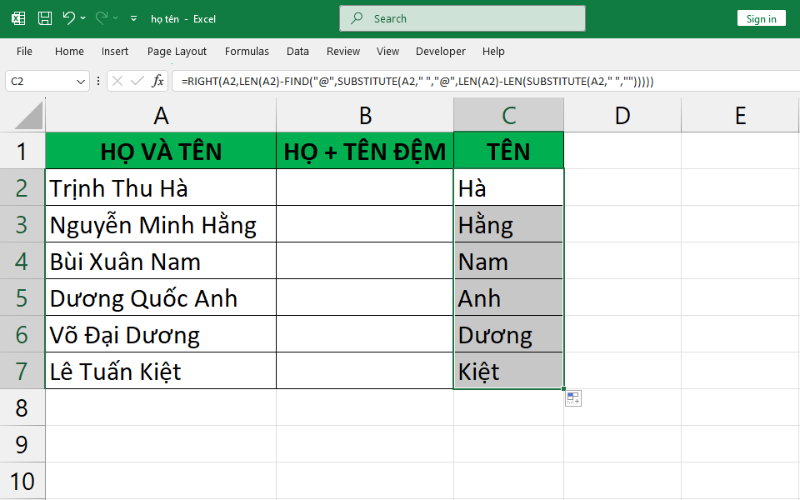The height and width of the screenshot is (500, 800).
Task: Open the Home ribbon tab
Action: (x=69, y=52)
